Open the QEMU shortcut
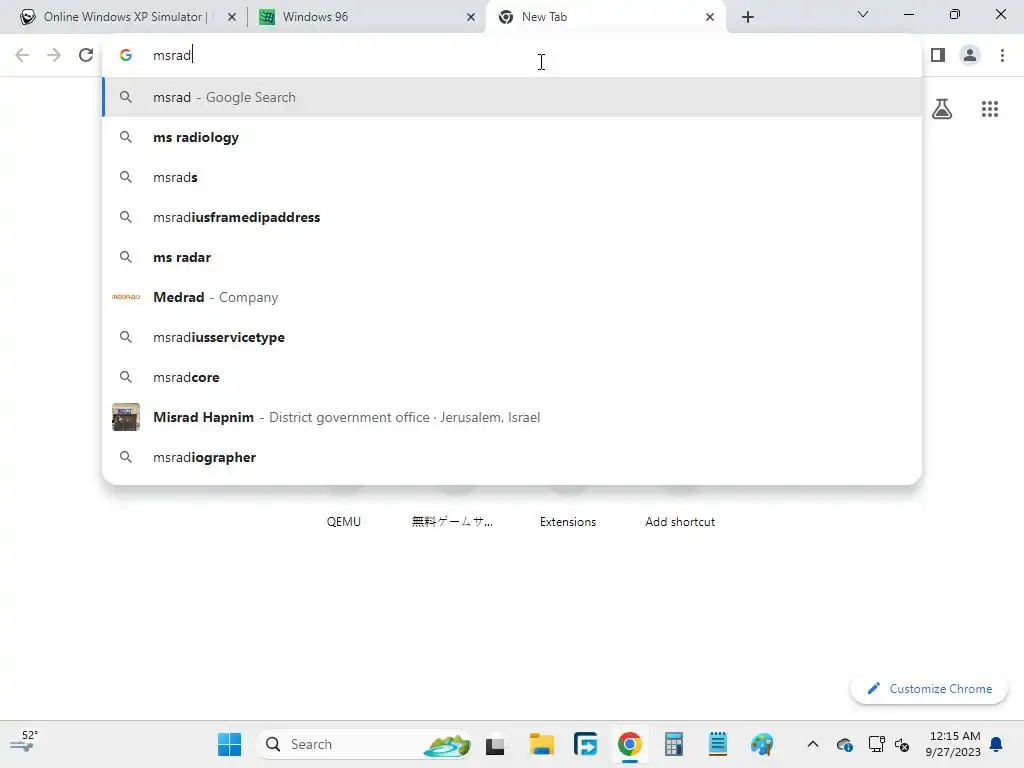 [x=344, y=522]
